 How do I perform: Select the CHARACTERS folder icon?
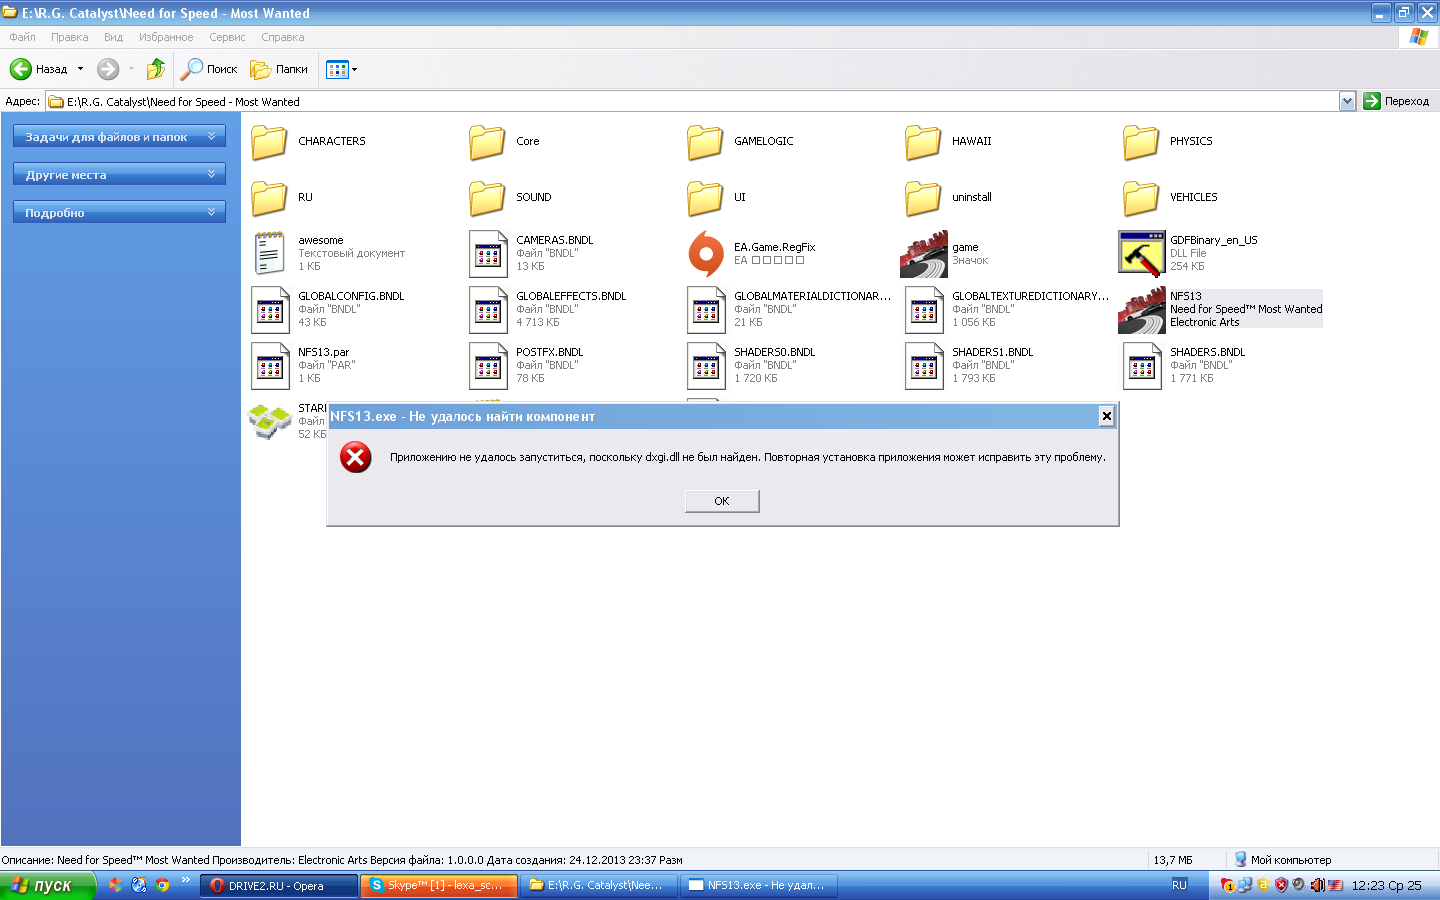pos(269,142)
